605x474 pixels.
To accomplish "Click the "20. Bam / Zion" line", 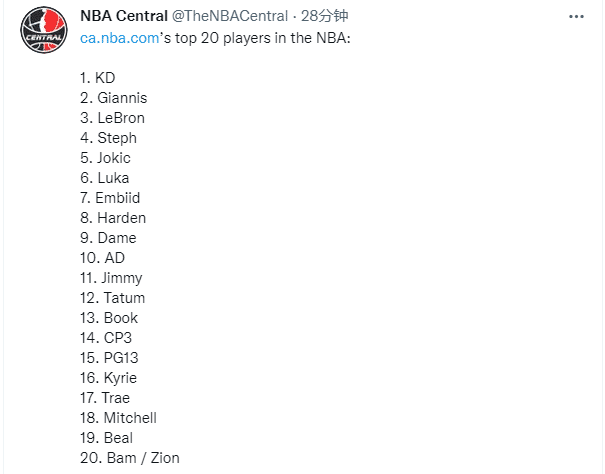I will [x=130, y=458].
